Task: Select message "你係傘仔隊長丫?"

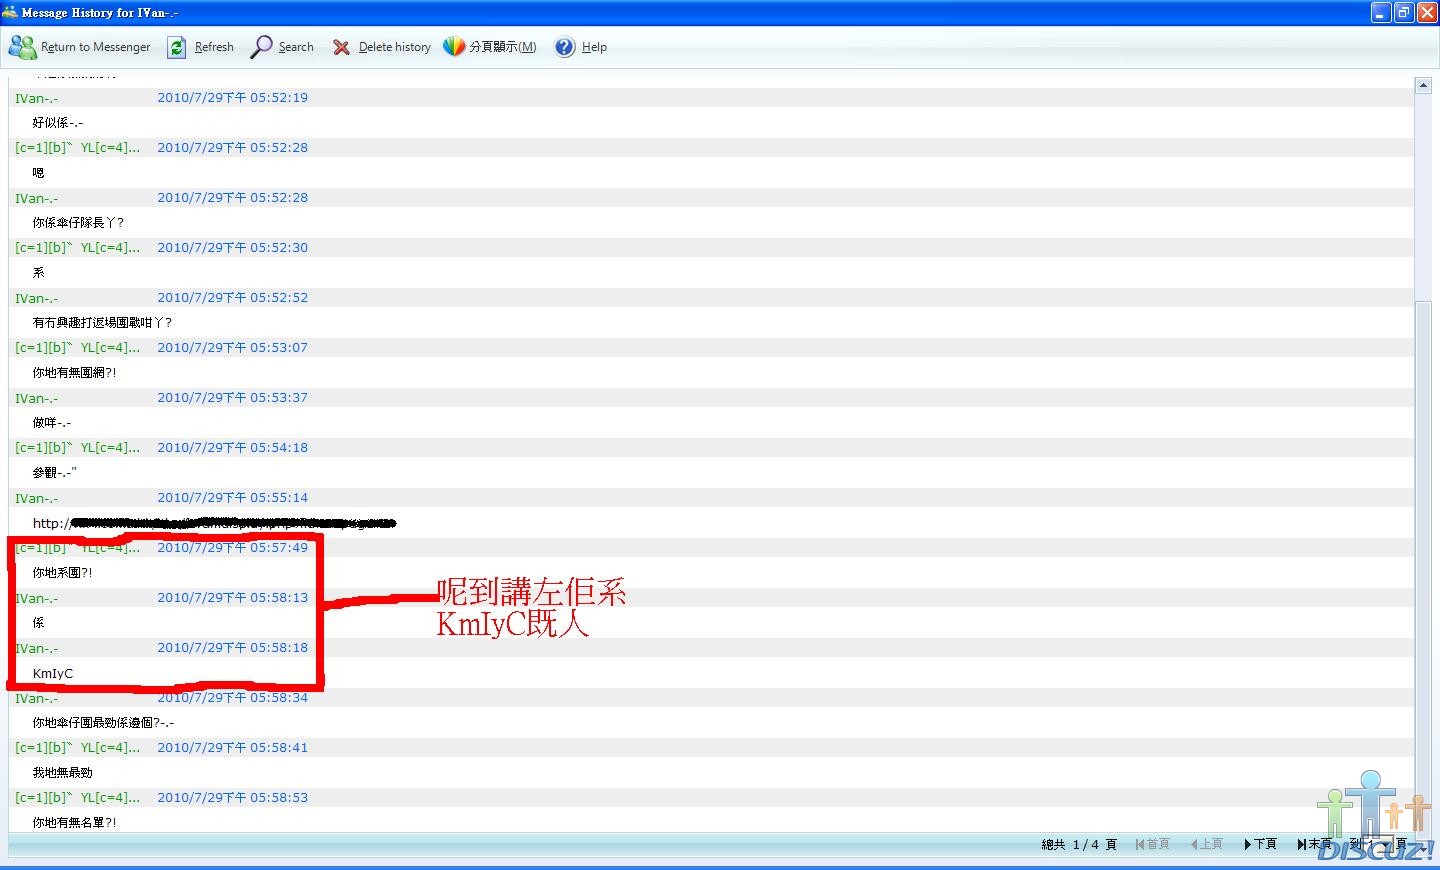Action: click(x=78, y=223)
